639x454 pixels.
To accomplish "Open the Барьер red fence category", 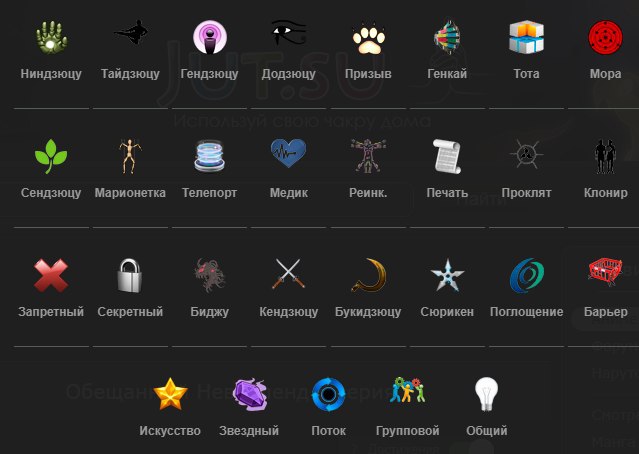I will (605, 271).
